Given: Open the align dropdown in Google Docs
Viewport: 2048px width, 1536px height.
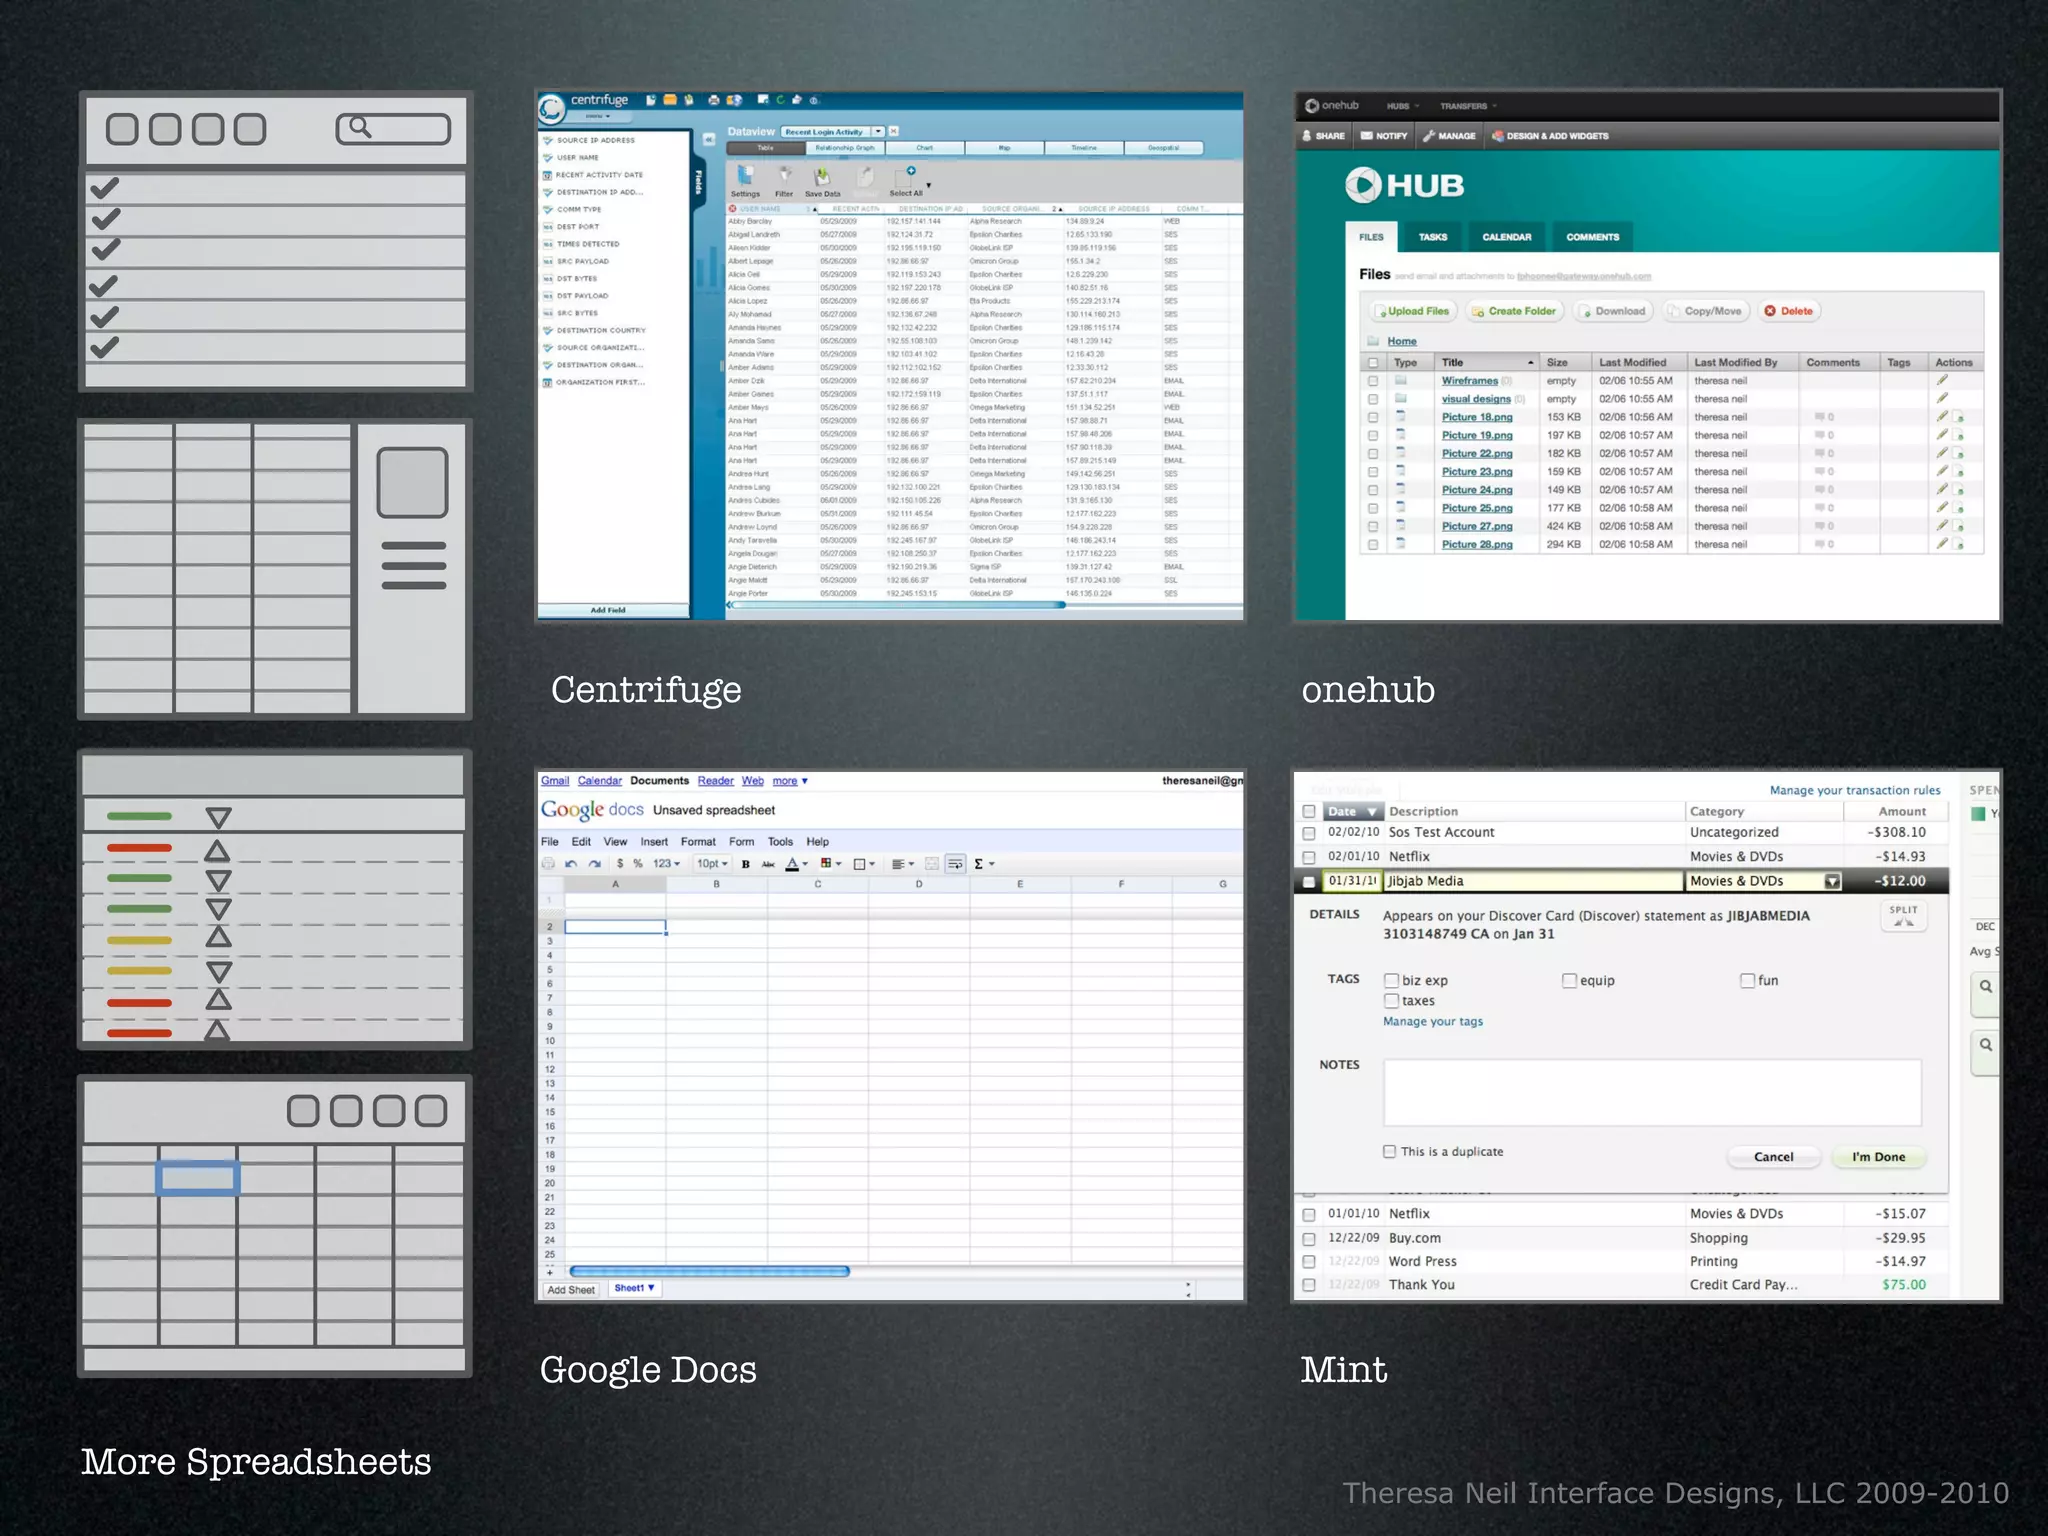Looking at the screenshot, I should [903, 864].
